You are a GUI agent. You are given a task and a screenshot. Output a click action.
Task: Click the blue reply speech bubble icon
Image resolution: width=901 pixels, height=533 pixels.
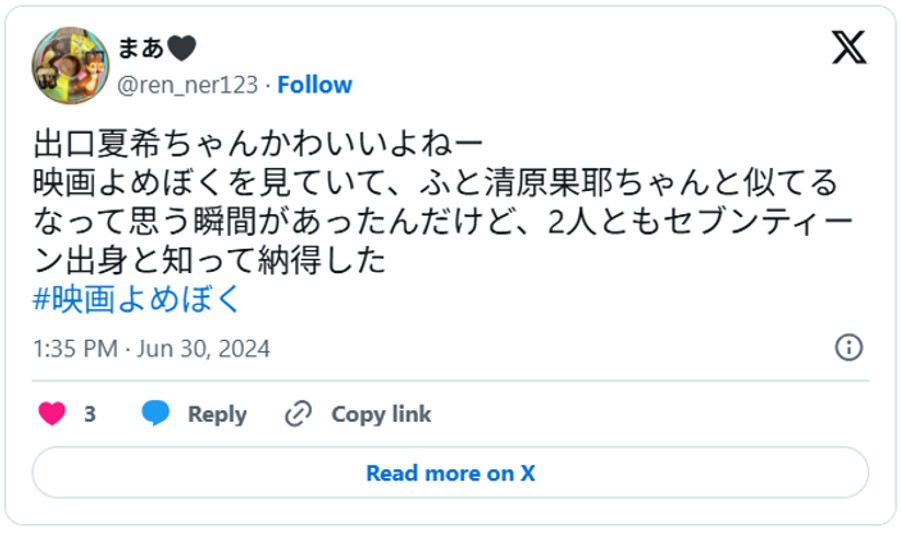point(155,414)
